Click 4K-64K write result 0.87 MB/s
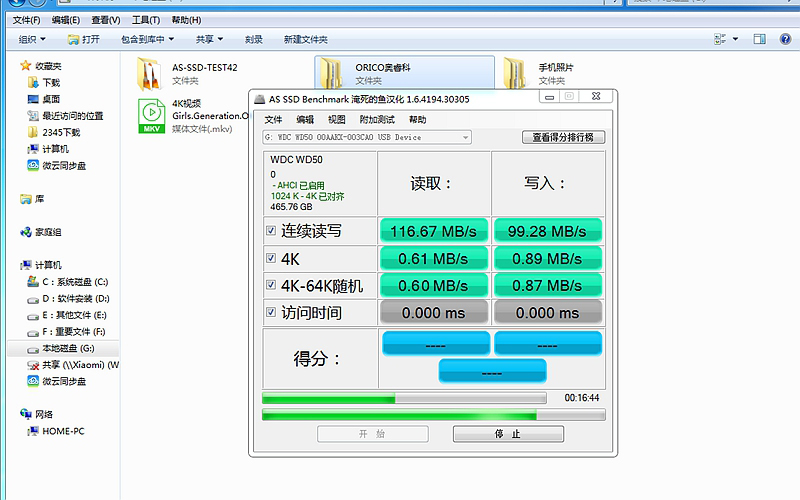Image resolution: width=800 pixels, height=500 pixels. tap(547, 286)
